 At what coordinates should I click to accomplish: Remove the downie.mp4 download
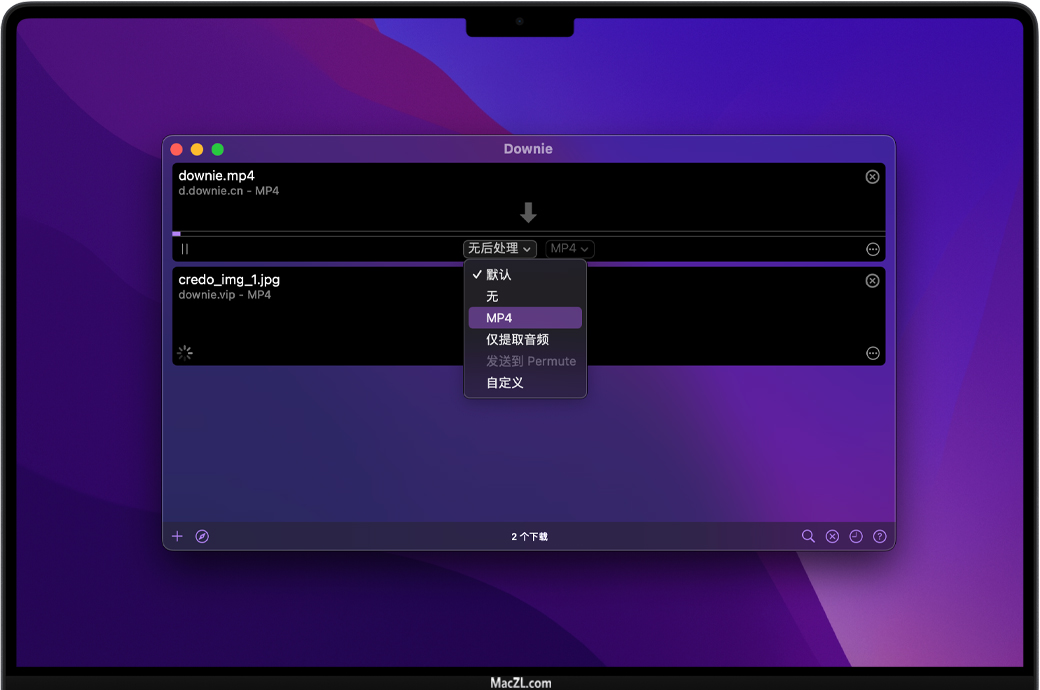872,177
